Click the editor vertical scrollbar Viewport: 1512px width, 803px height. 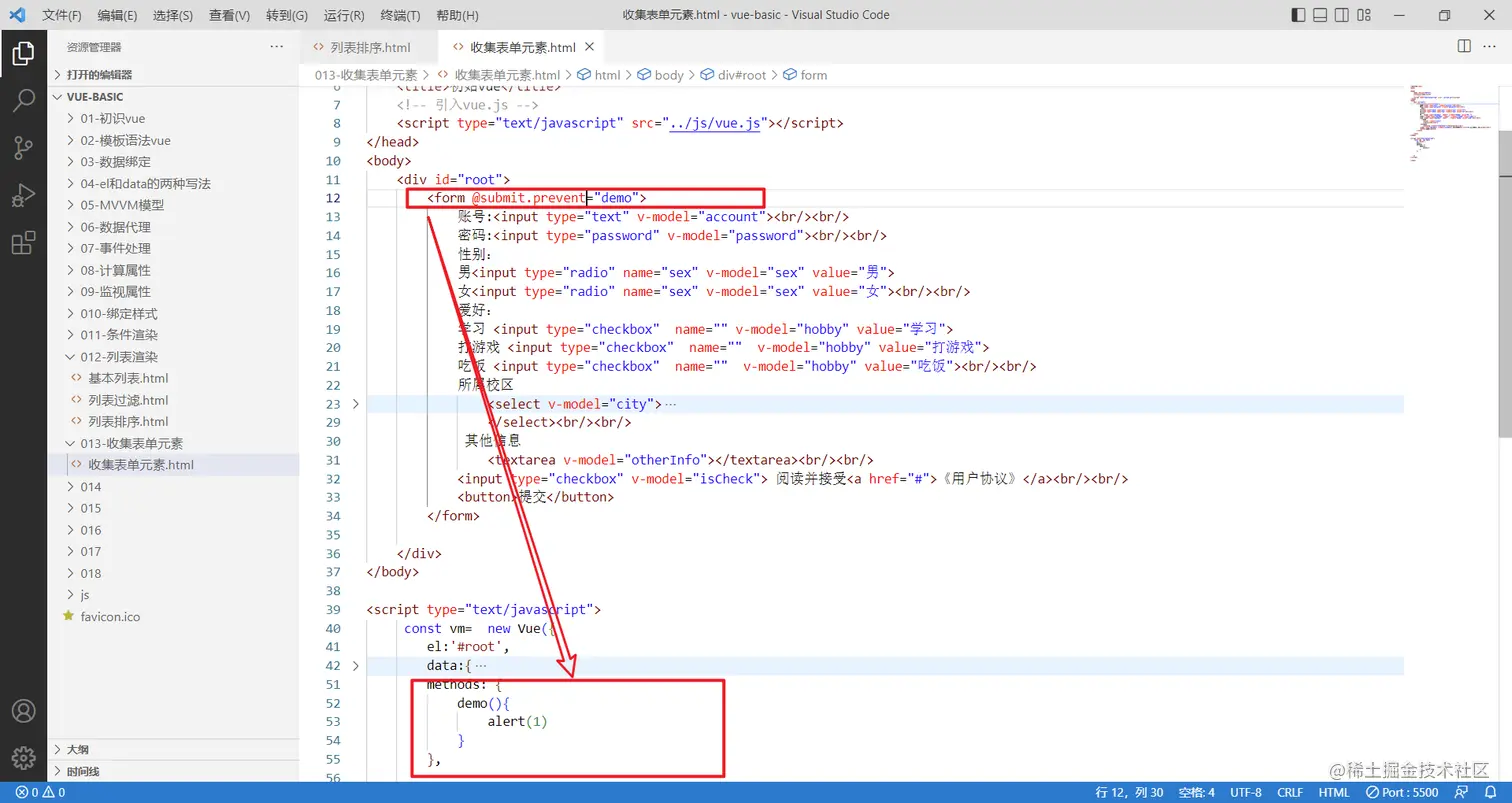[1505, 284]
